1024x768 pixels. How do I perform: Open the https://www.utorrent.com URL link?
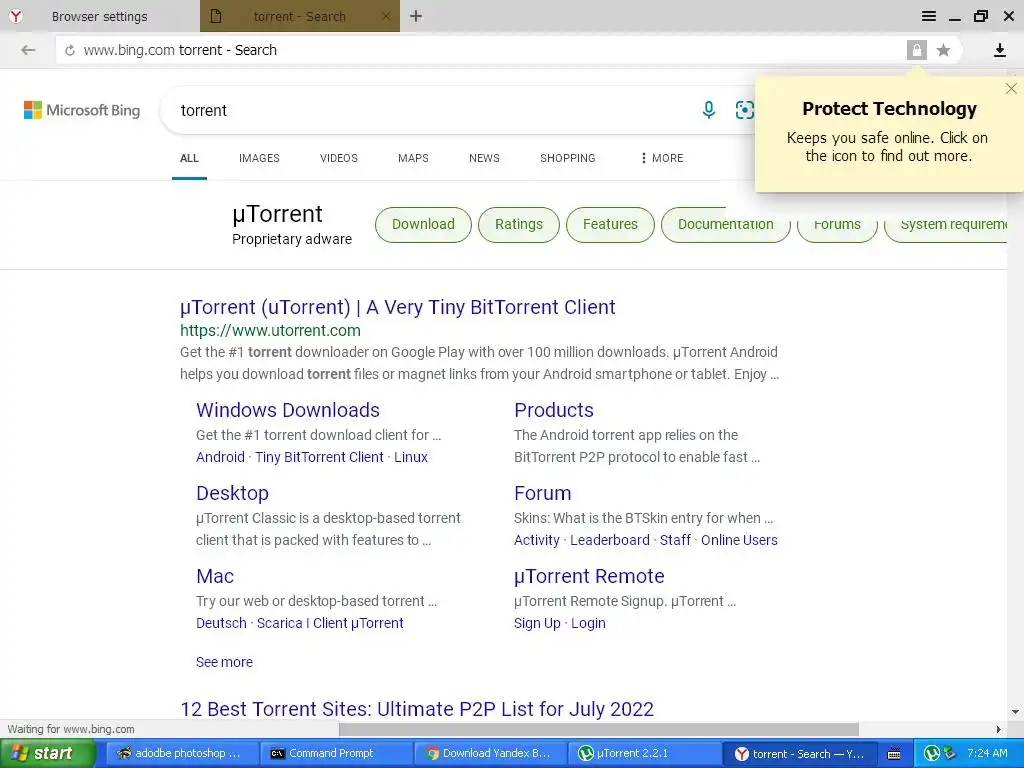pyautogui.click(x=270, y=330)
